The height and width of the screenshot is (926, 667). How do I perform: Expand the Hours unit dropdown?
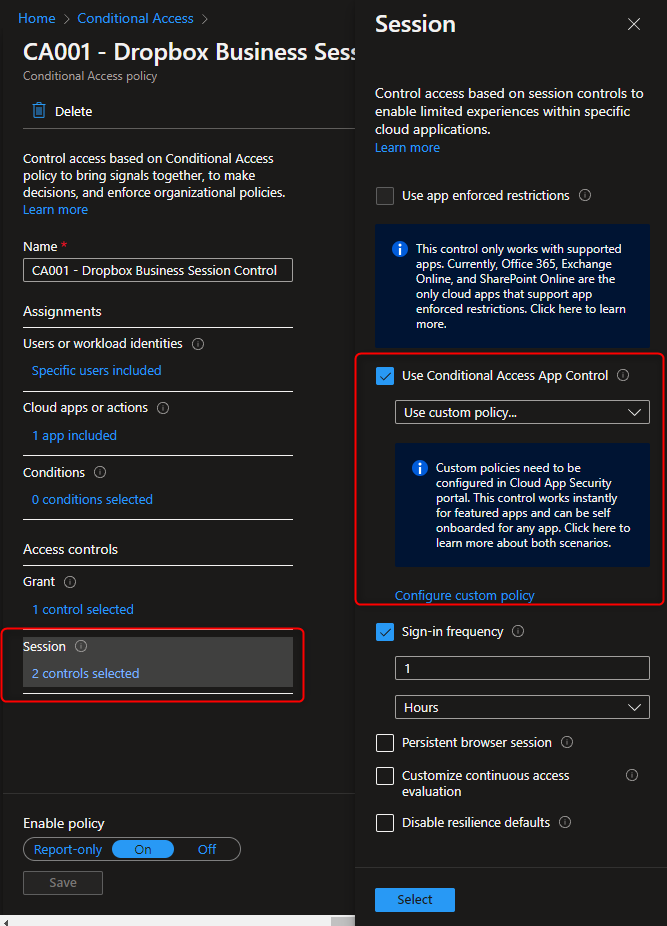[522, 707]
